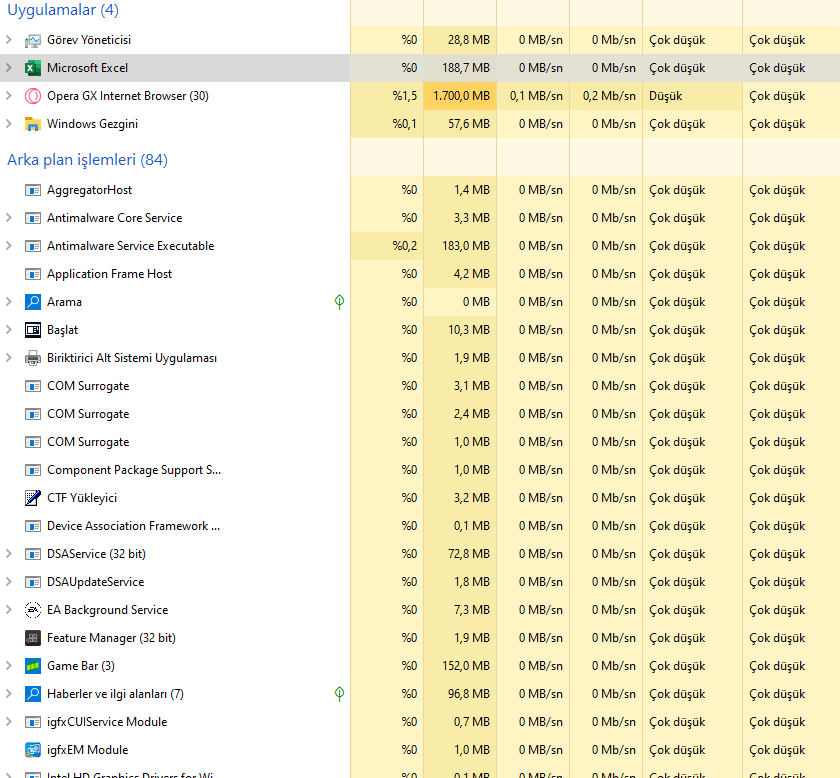This screenshot has width=840, height=778.
Task: Select the igfxEM Module process name
Action: tap(88, 750)
